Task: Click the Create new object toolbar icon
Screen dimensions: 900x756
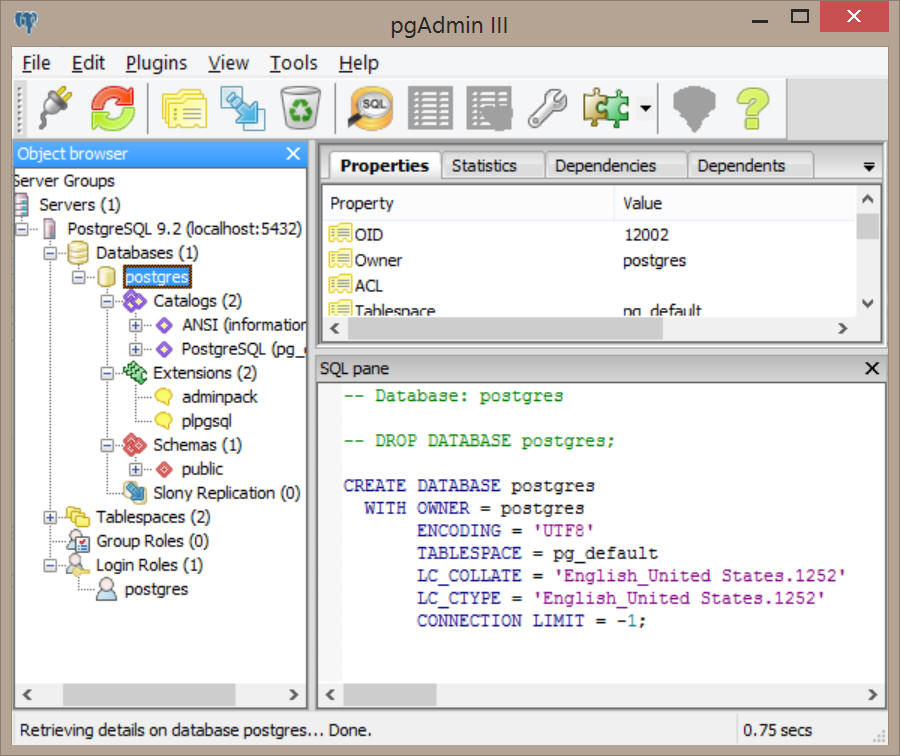Action: click(x=243, y=107)
